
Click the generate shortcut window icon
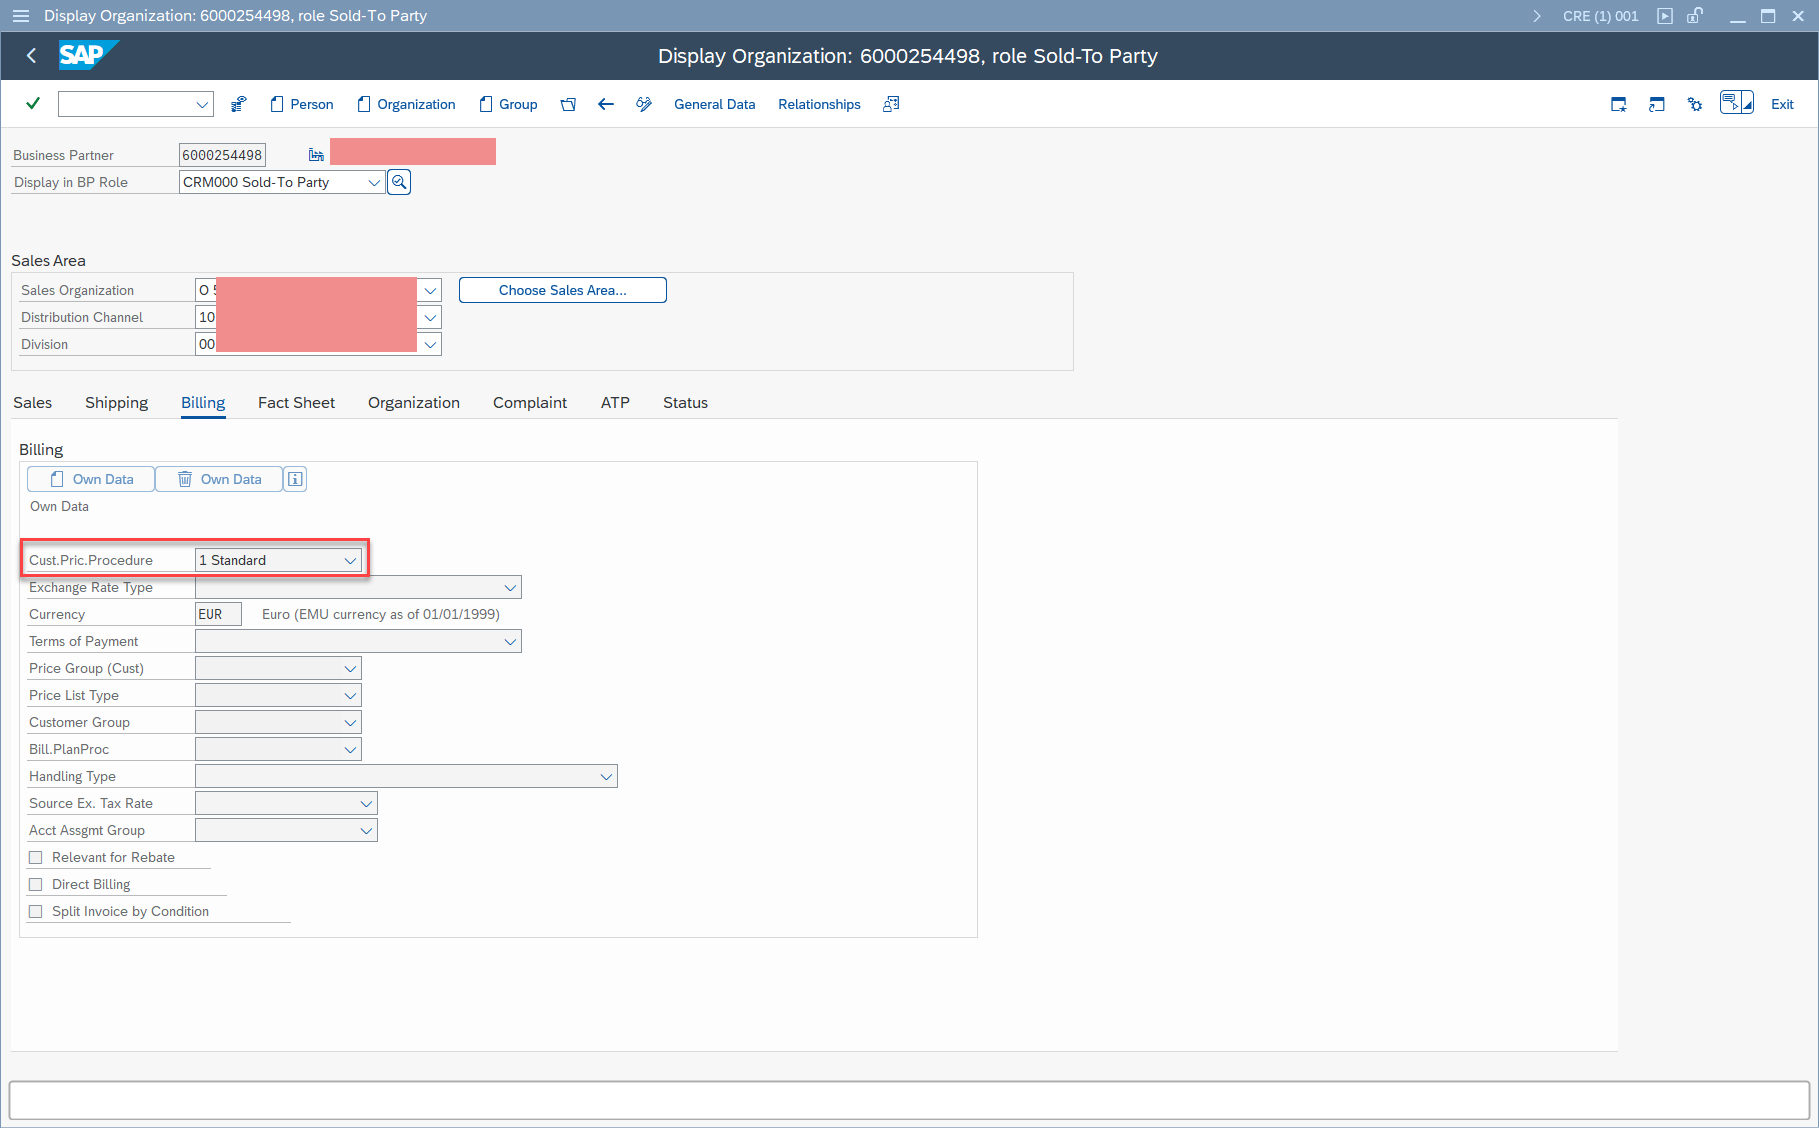tap(1657, 104)
